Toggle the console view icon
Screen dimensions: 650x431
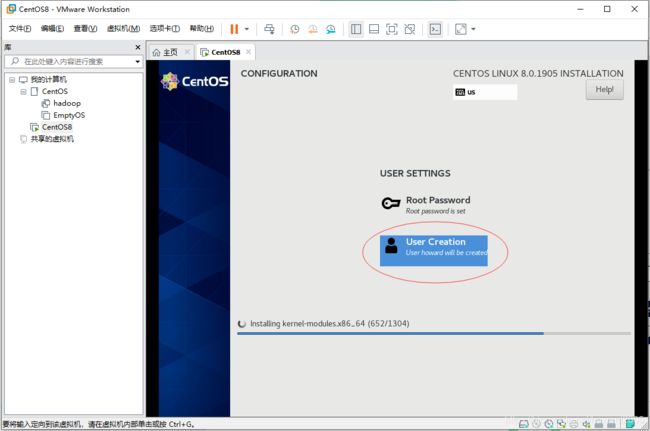[x=435, y=29]
